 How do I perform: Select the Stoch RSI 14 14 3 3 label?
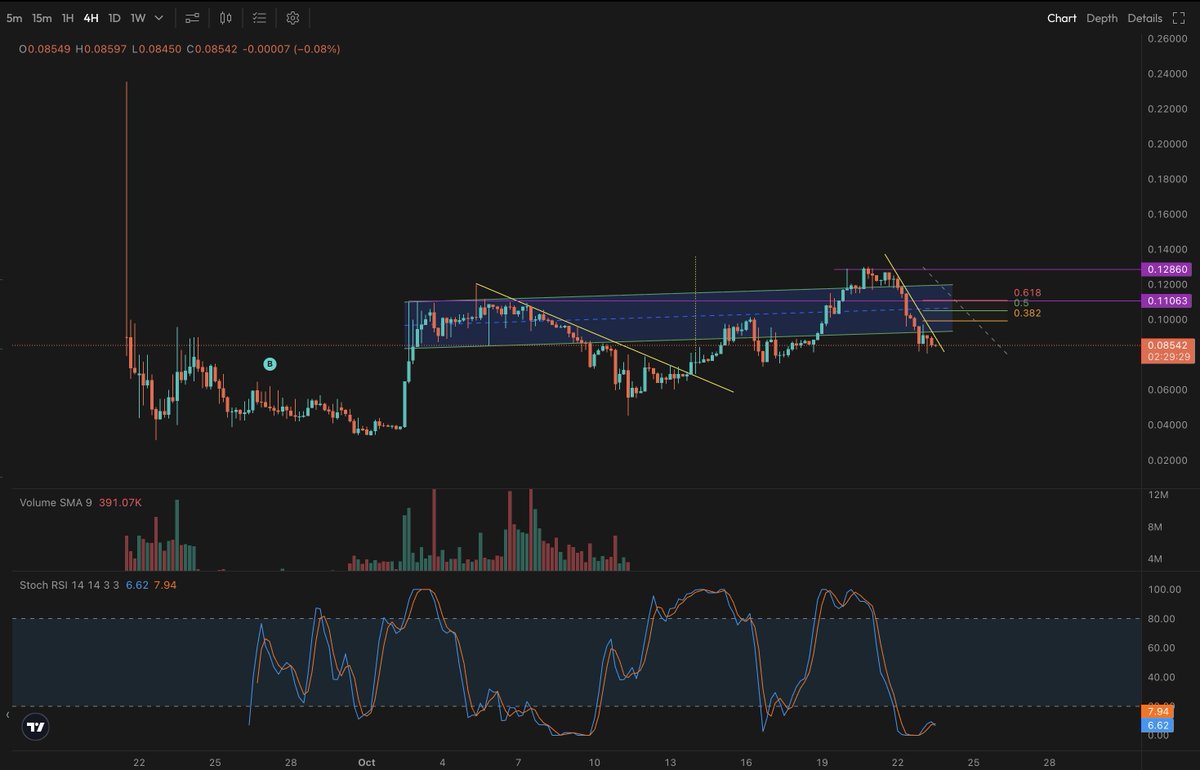pos(70,584)
